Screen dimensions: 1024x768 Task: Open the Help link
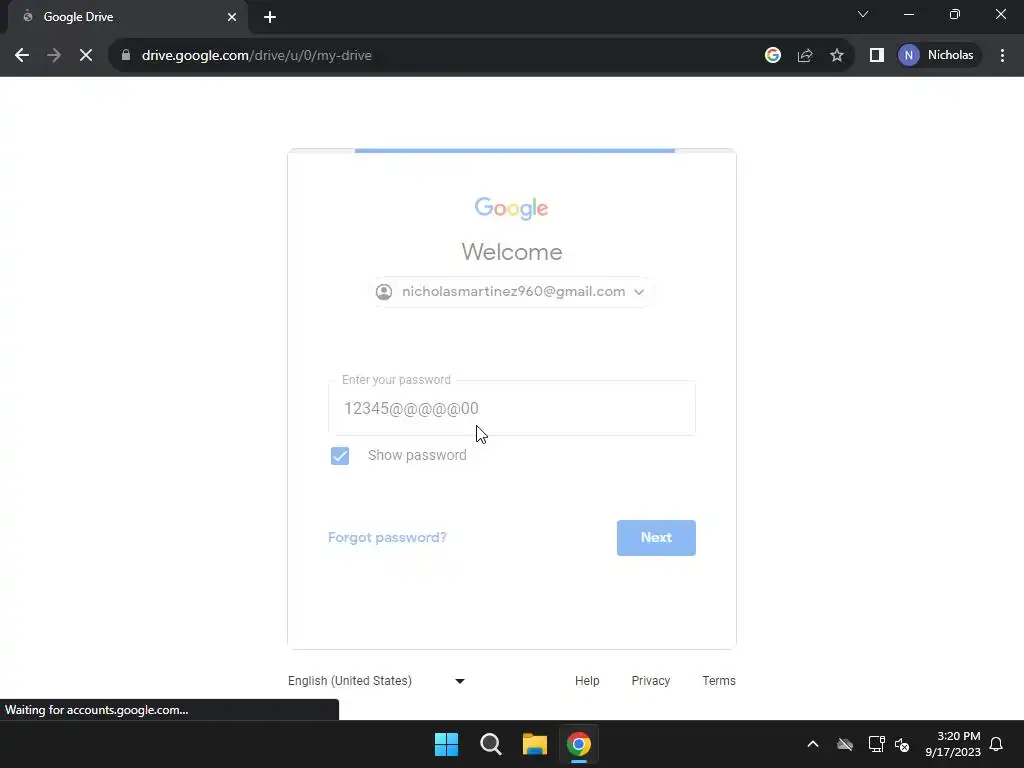[x=587, y=681]
